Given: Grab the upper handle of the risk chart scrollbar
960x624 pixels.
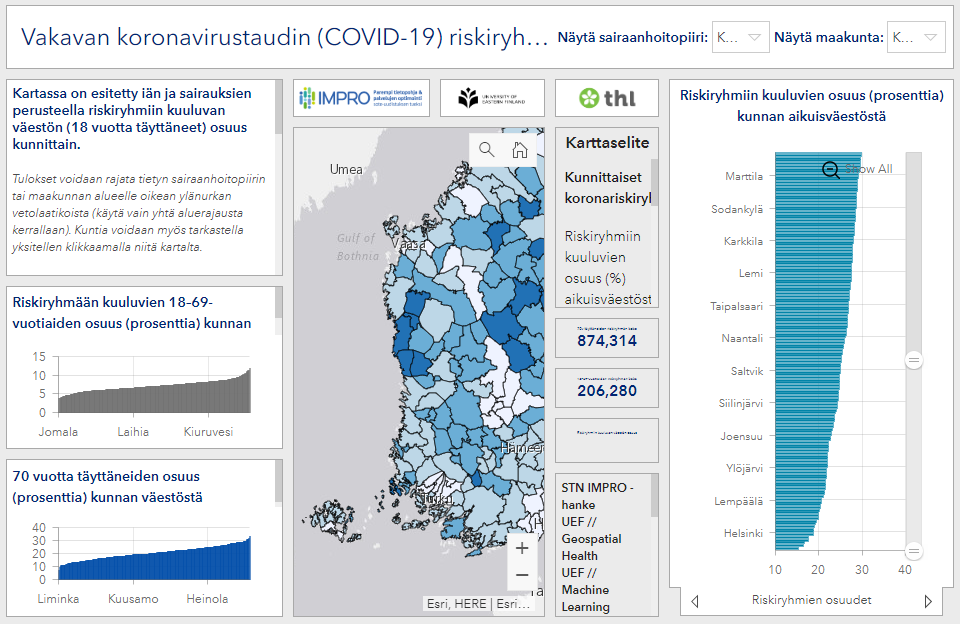Looking at the screenshot, I should (x=913, y=360).
